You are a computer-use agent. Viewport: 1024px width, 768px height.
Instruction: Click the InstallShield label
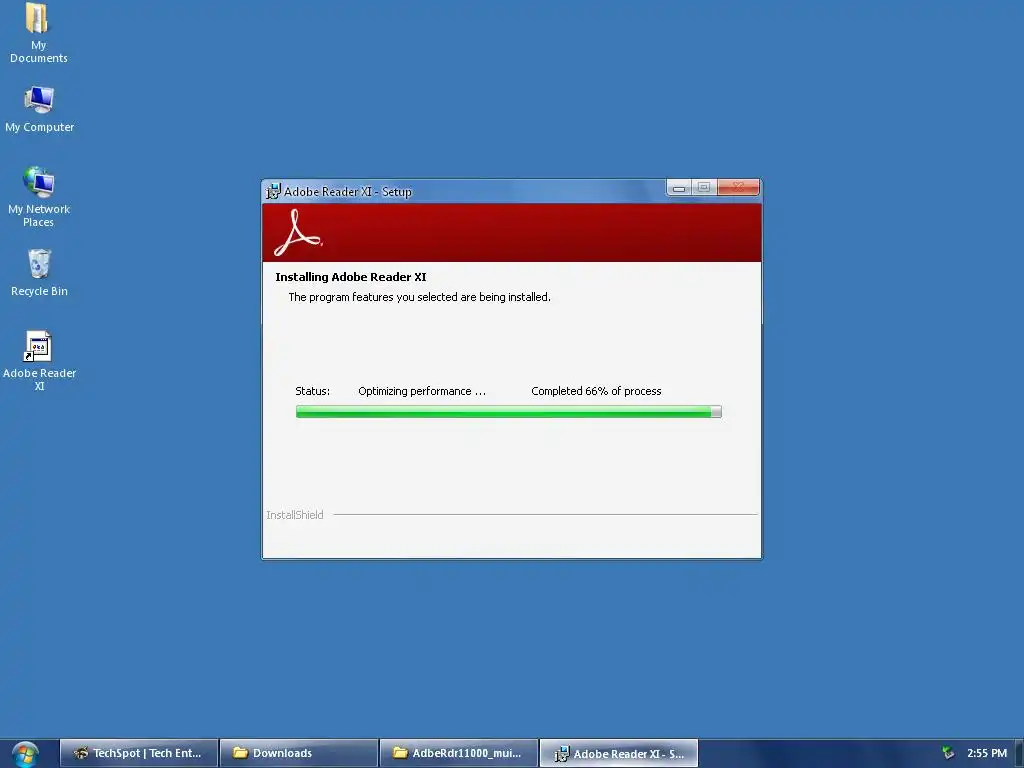[x=295, y=515]
